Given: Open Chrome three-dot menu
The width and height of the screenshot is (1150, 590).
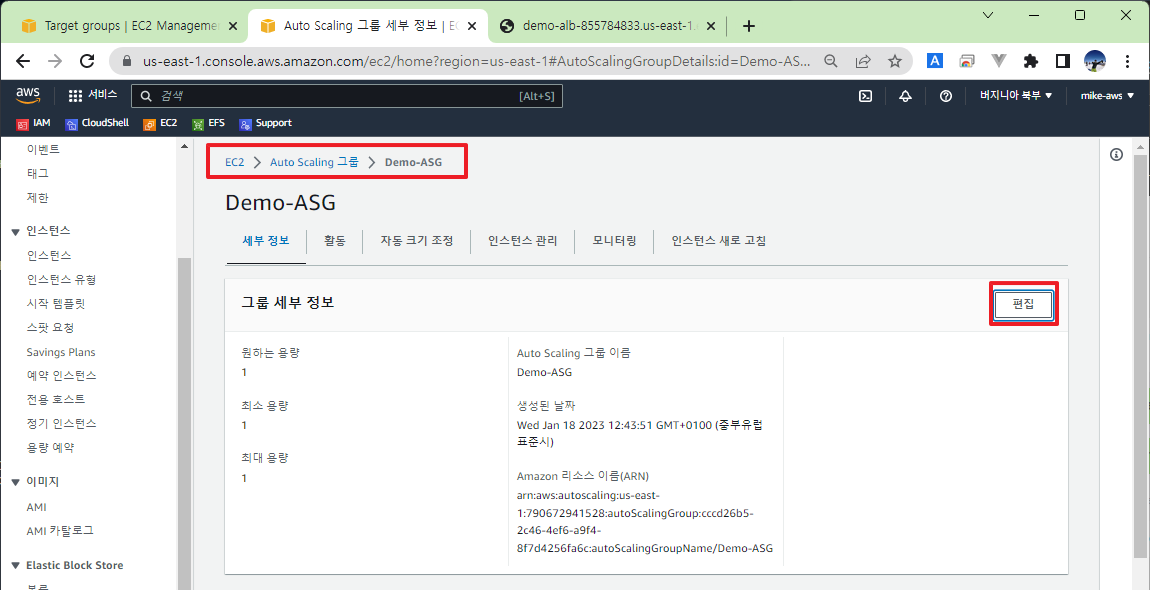Looking at the screenshot, I should 1126,61.
